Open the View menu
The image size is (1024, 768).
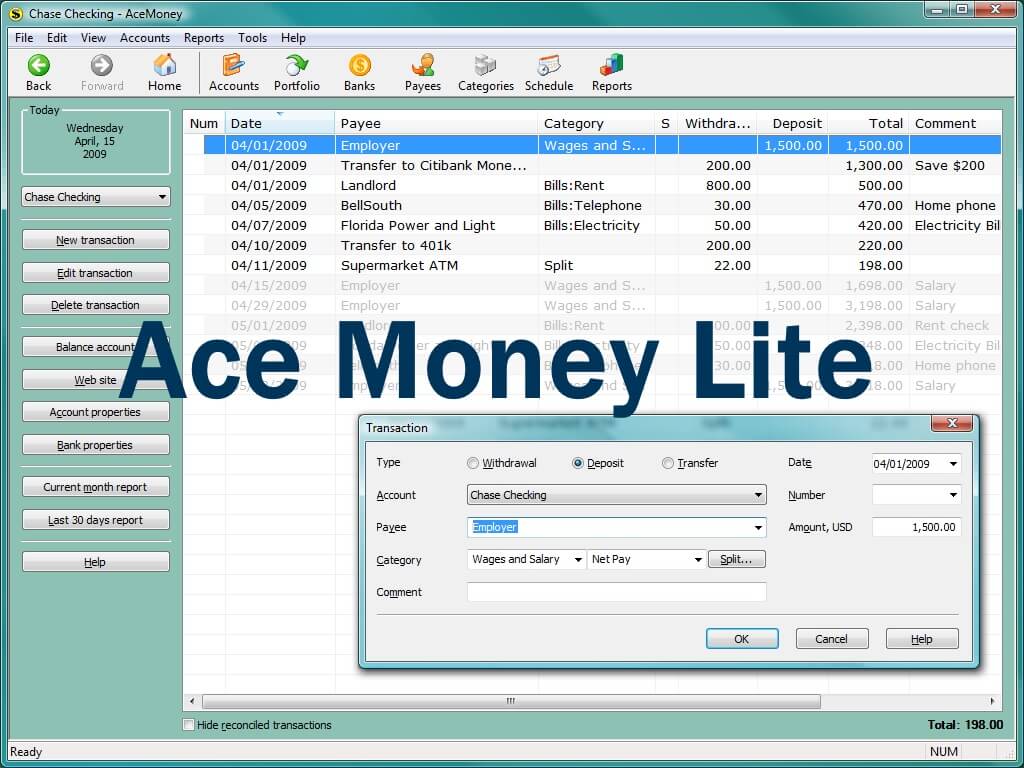[93, 38]
